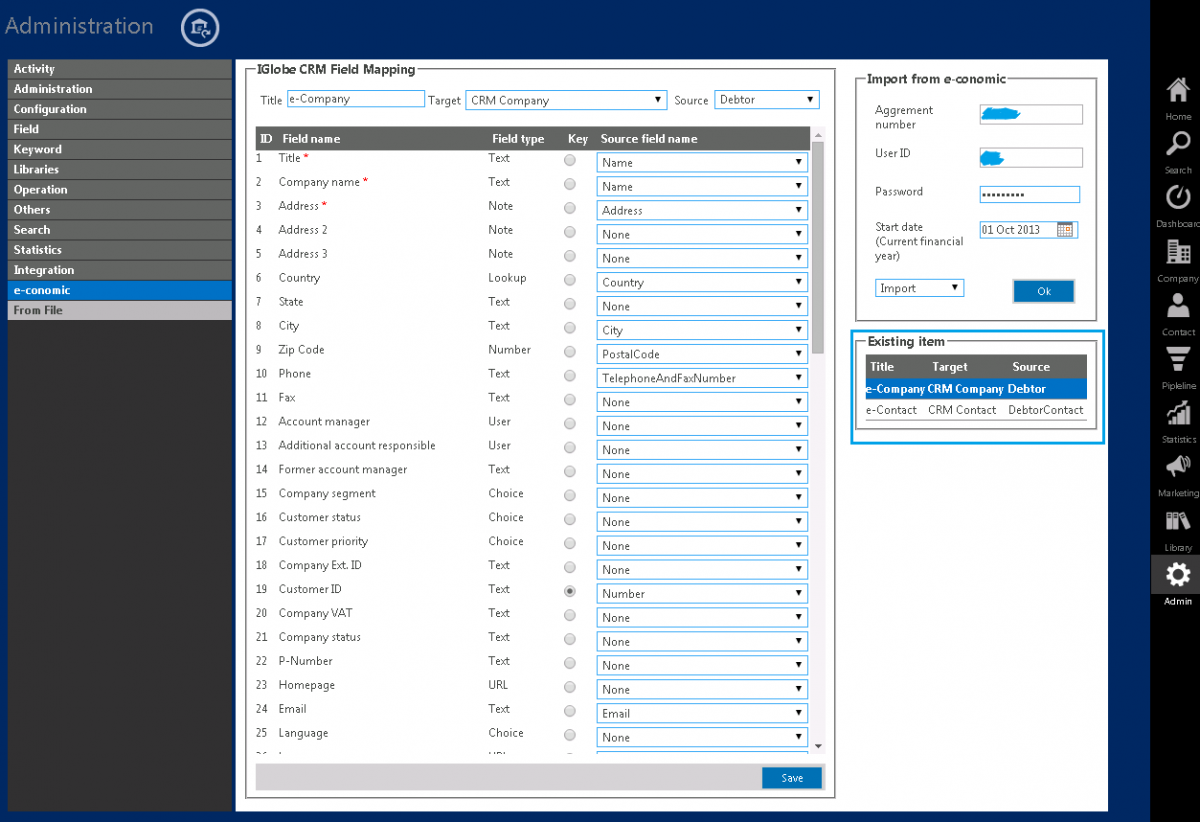The height and width of the screenshot is (822, 1200).
Task: Set Company name as the key field
Action: pyautogui.click(x=570, y=184)
